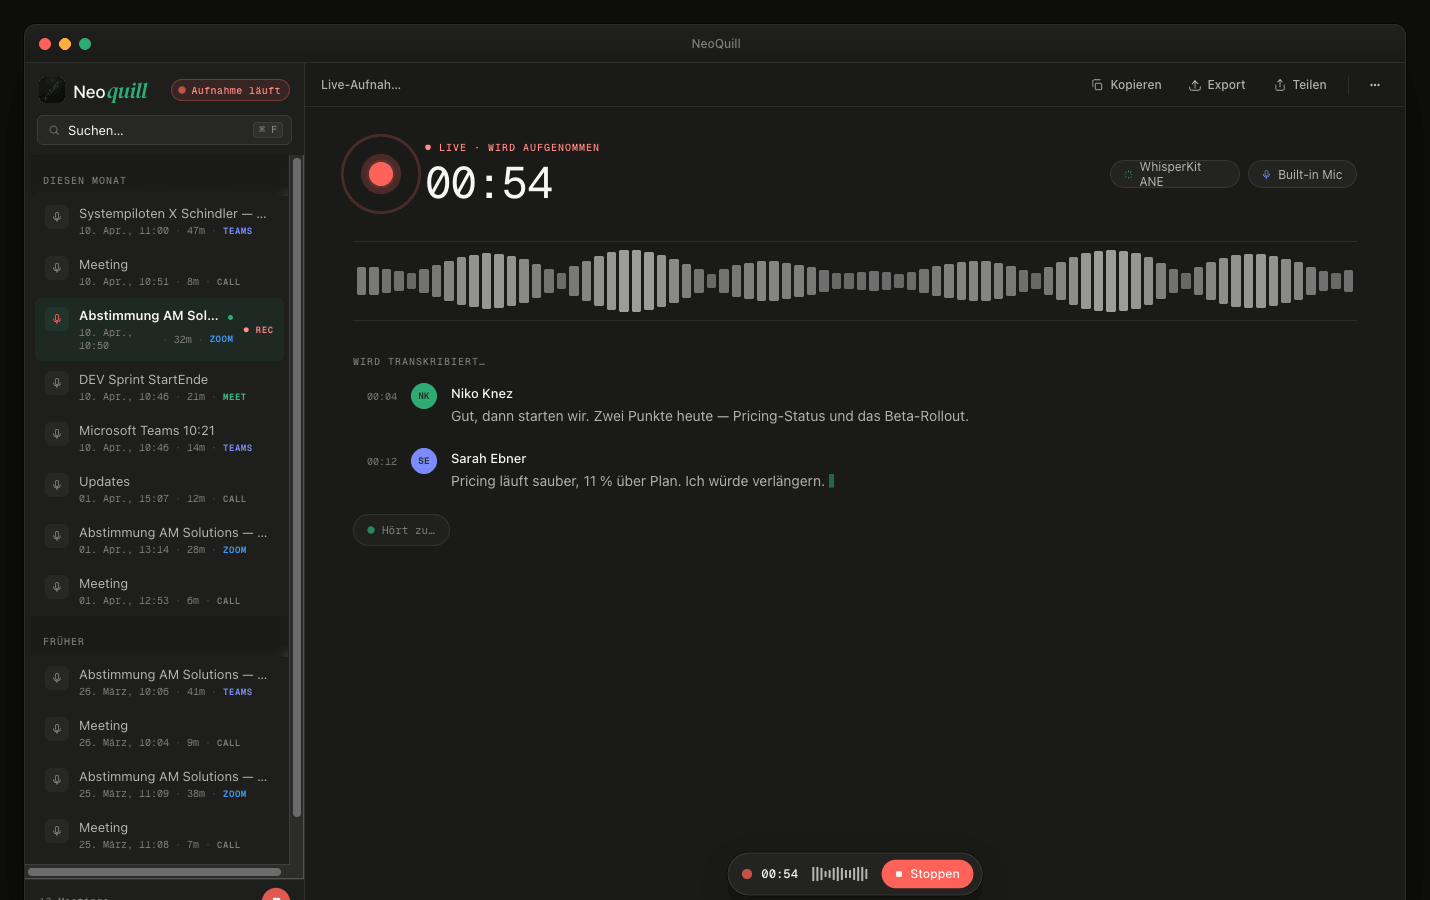Click mic icon of Meeting 25. März 11:08
This screenshot has height=900, width=1430.
pyautogui.click(x=57, y=830)
